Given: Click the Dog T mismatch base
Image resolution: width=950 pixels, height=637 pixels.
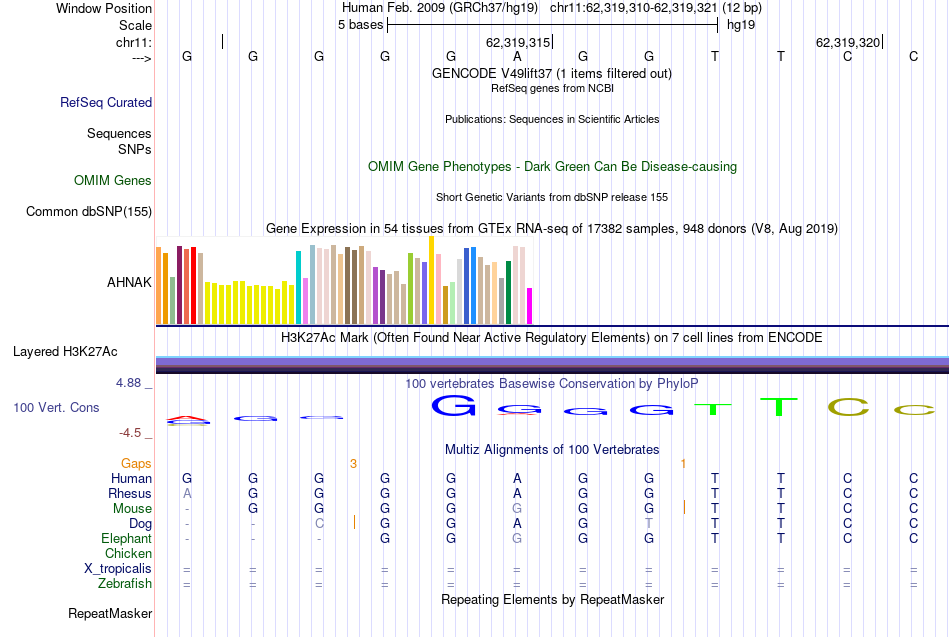Looking at the screenshot, I should [x=649, y=524].
